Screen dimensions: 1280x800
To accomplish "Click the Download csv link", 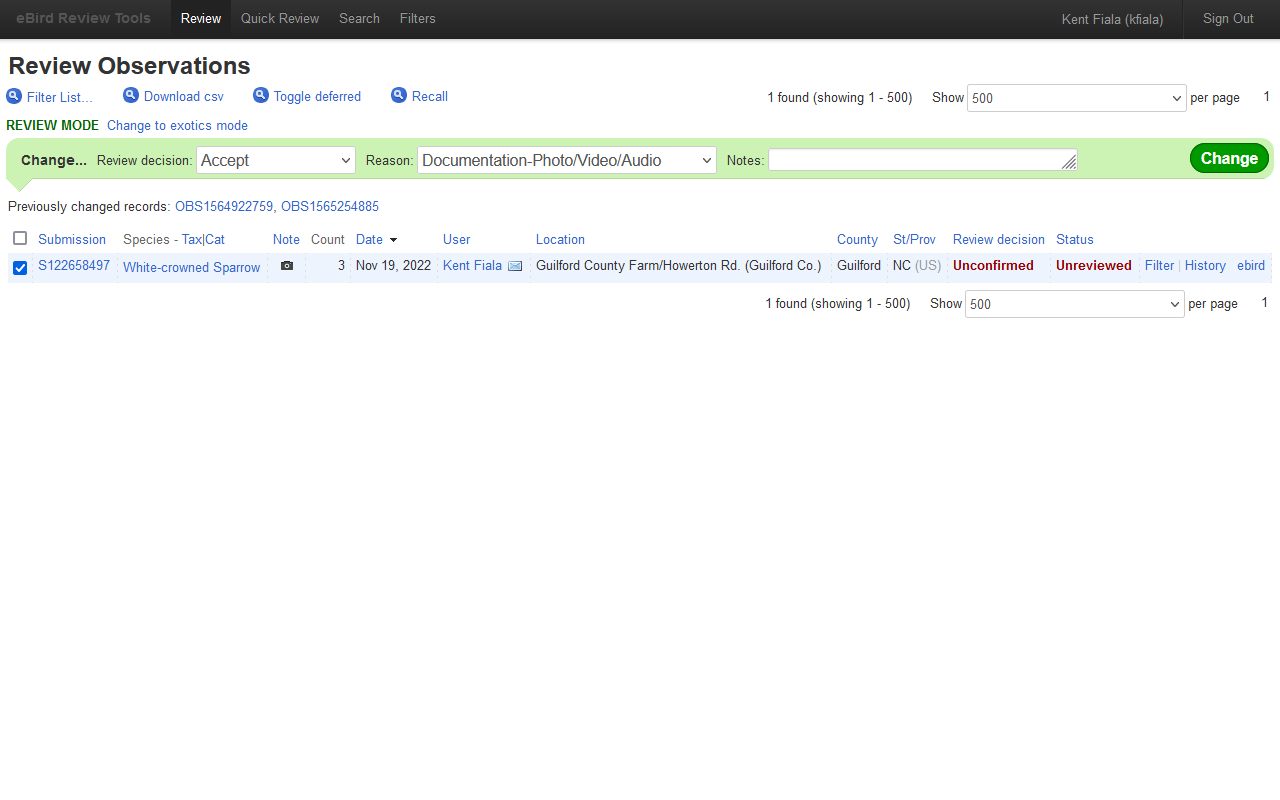I will click(x=184, y=97).
